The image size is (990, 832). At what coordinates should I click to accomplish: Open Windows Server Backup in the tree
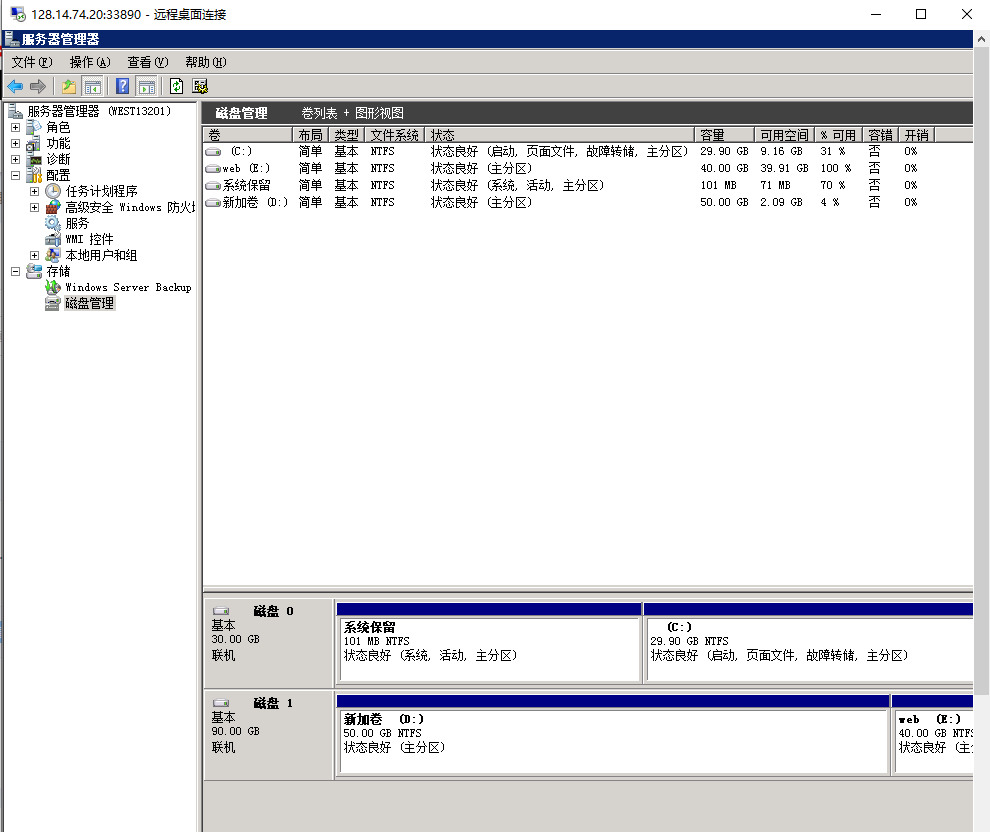click(x=127, y=287)
